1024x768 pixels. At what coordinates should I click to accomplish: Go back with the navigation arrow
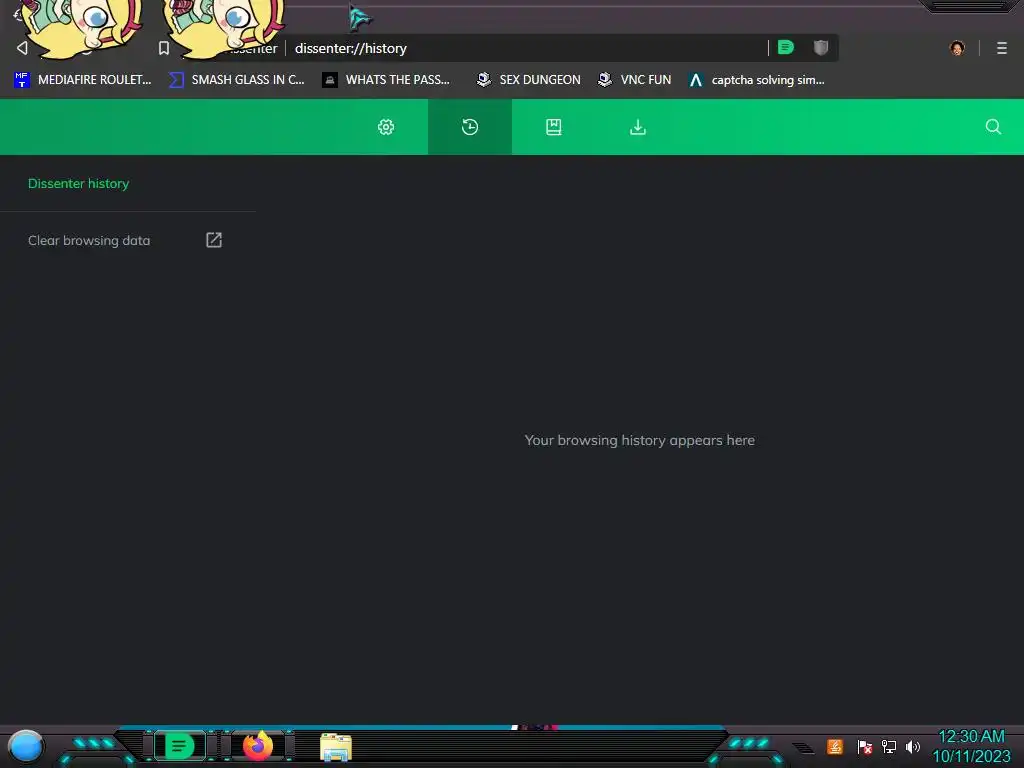click(22, 48)
